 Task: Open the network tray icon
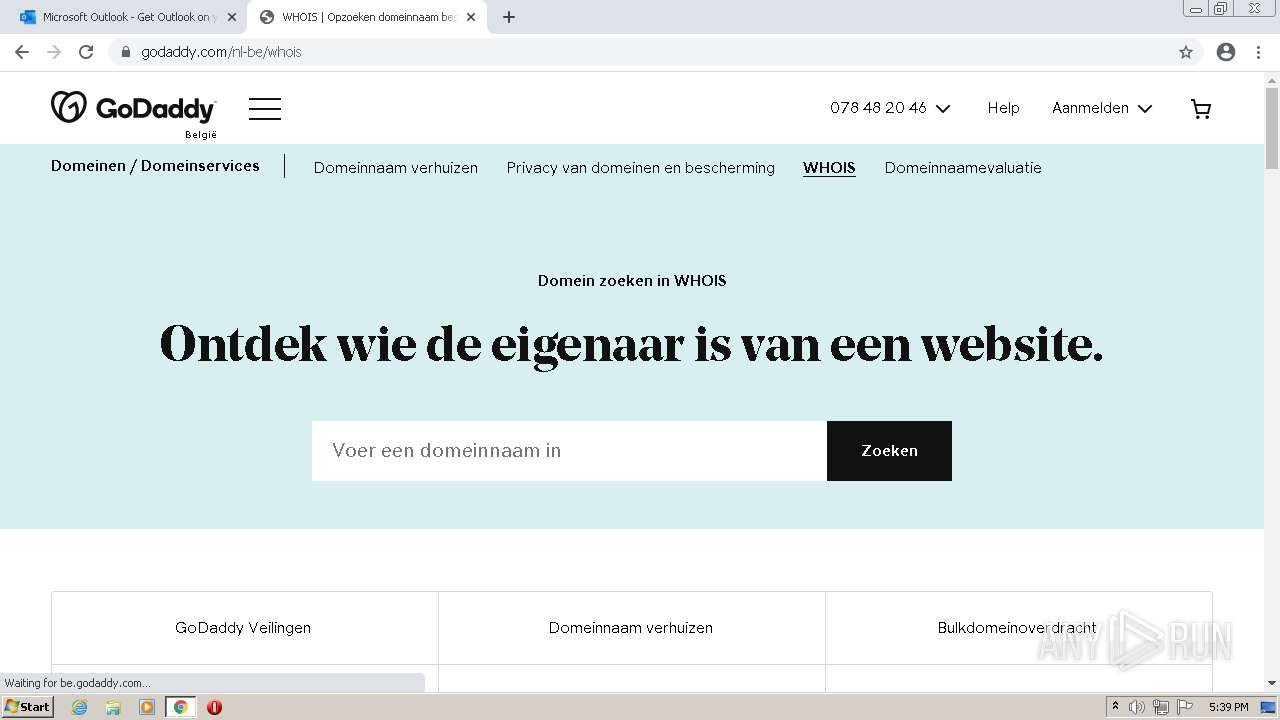click(1161, 707)
